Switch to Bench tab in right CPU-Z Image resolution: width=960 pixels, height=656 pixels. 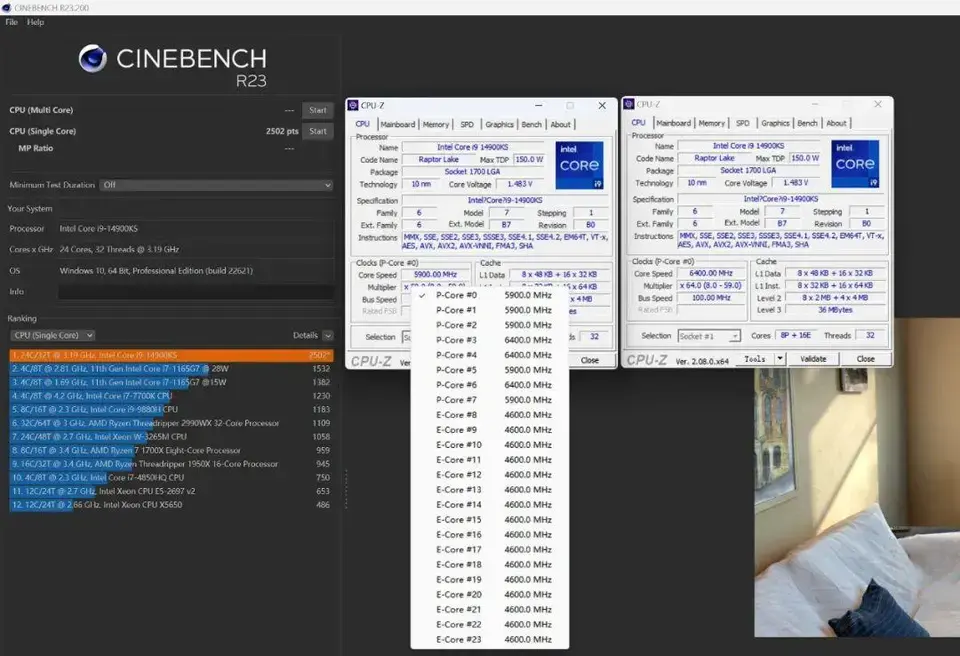click(x=807, y=123)
